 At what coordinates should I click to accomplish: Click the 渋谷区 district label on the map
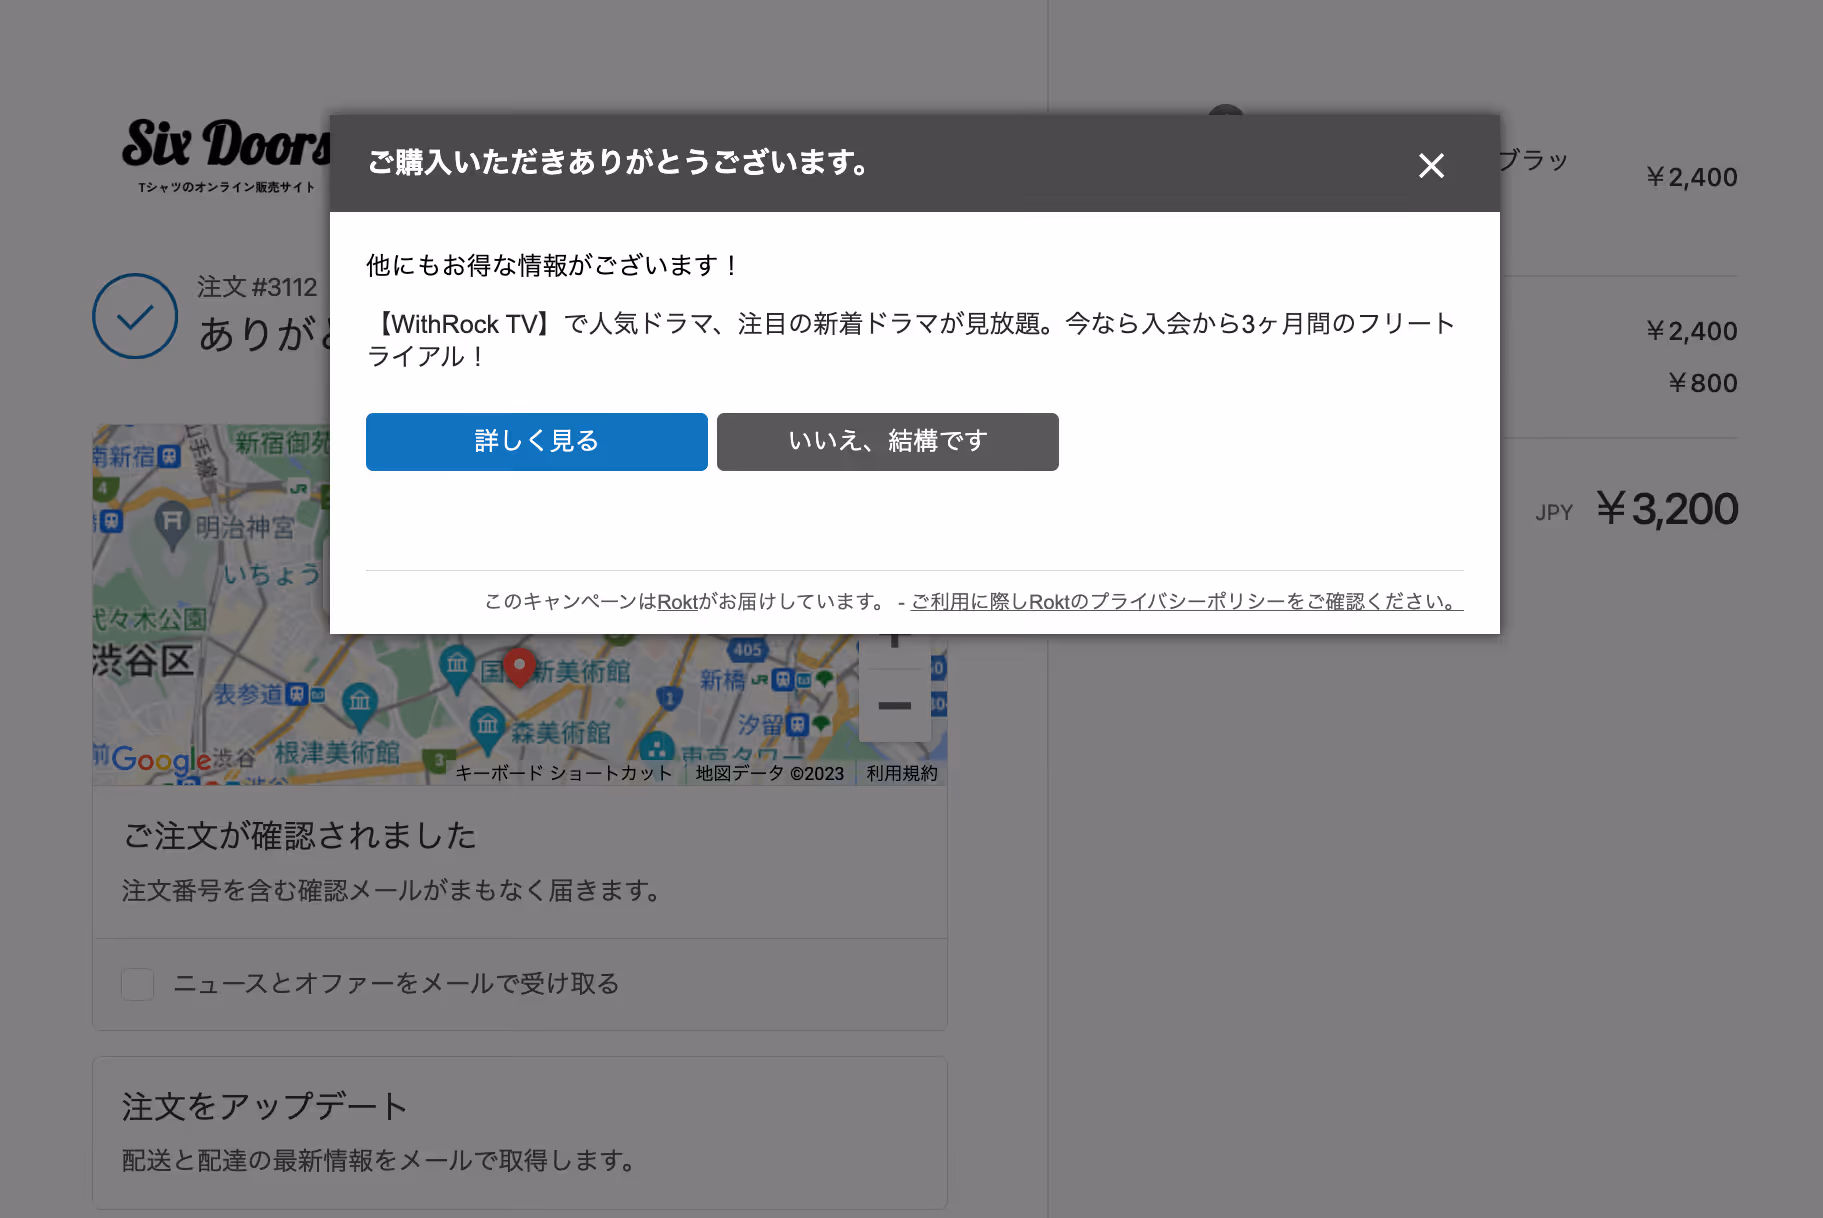[x=143, y=661]
